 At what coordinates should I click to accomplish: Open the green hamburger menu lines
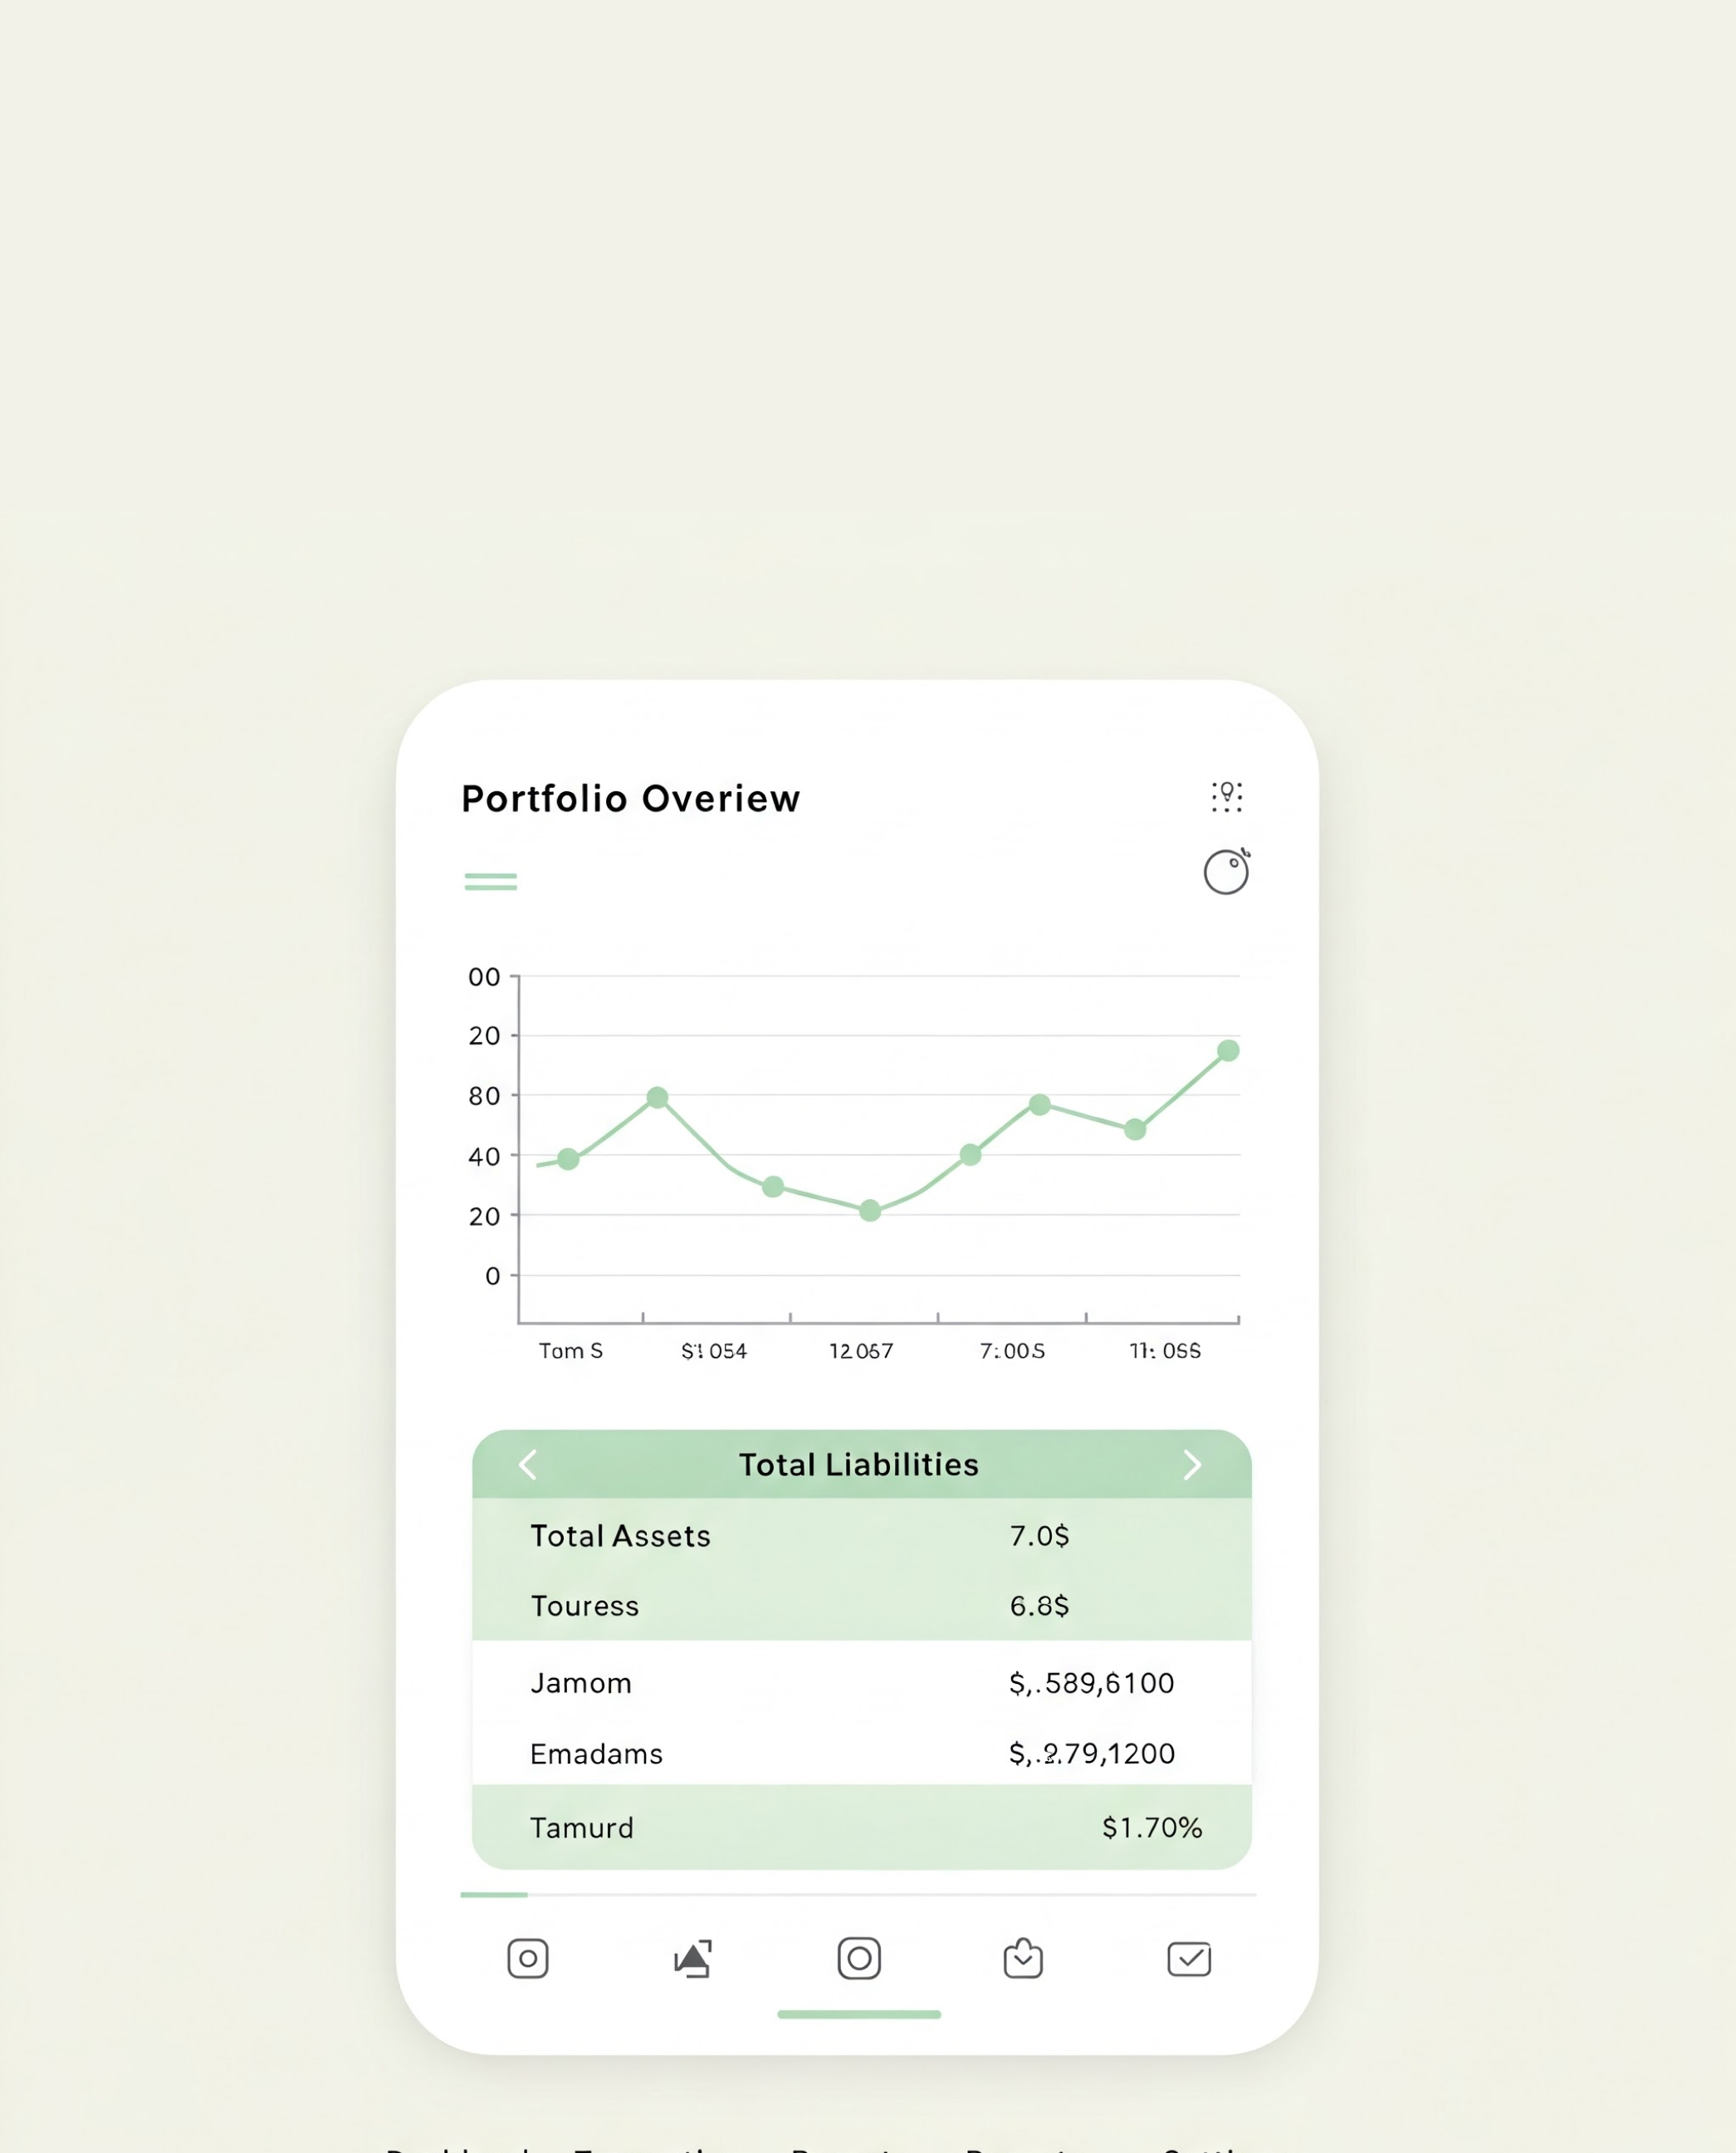490,881
